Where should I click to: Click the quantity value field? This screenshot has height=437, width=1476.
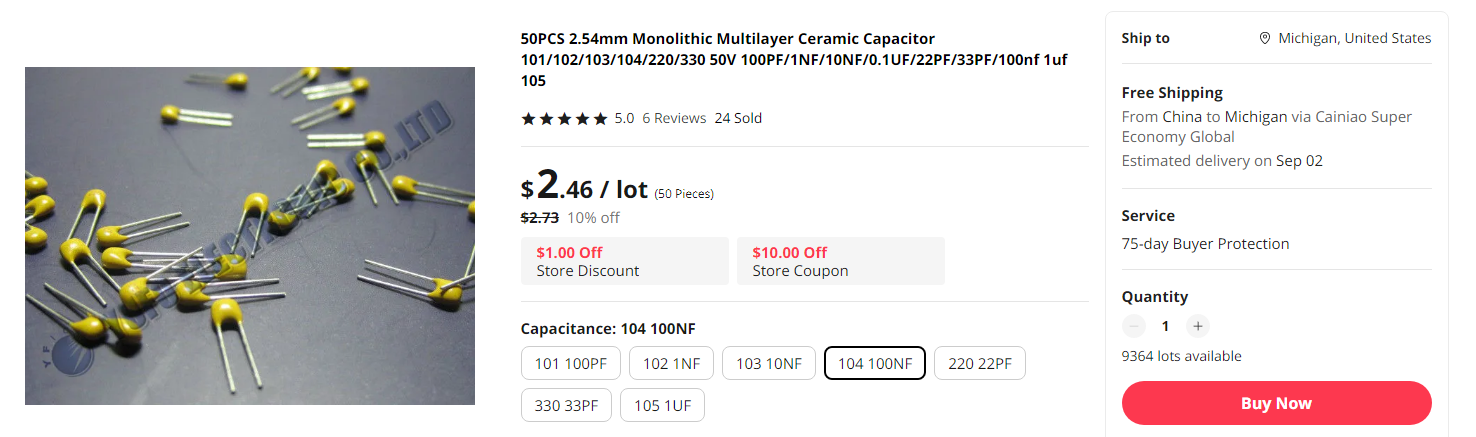[x=1165, y=326]
